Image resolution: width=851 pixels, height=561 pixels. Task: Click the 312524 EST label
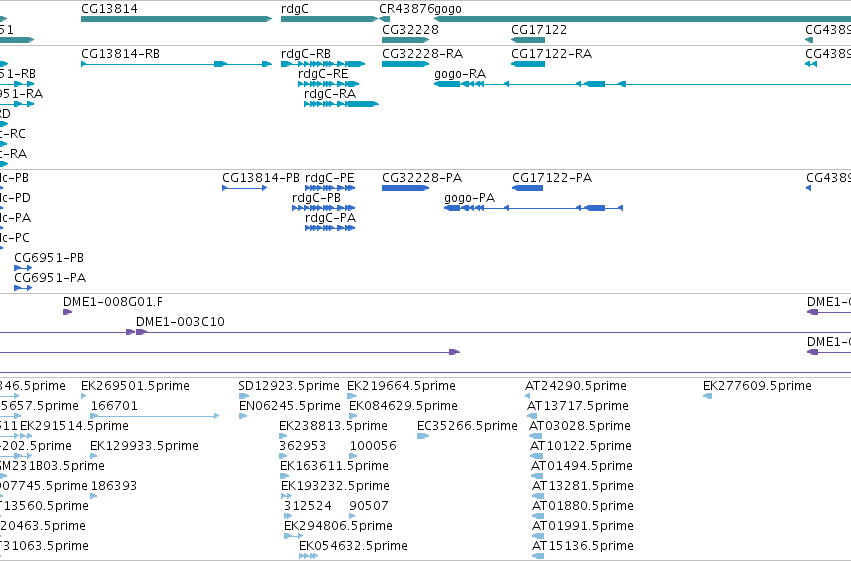pyautogui.click(x=308, y=506)
